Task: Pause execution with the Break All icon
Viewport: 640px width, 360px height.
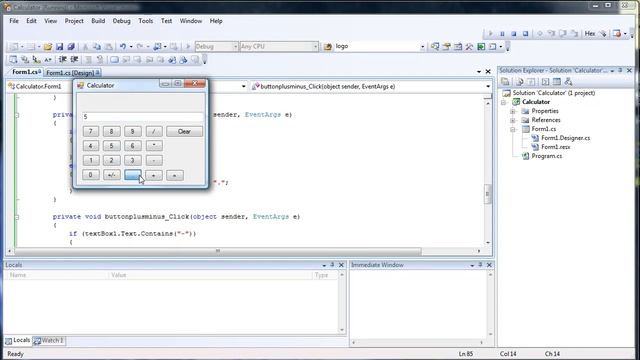Action: coord(502,33)
